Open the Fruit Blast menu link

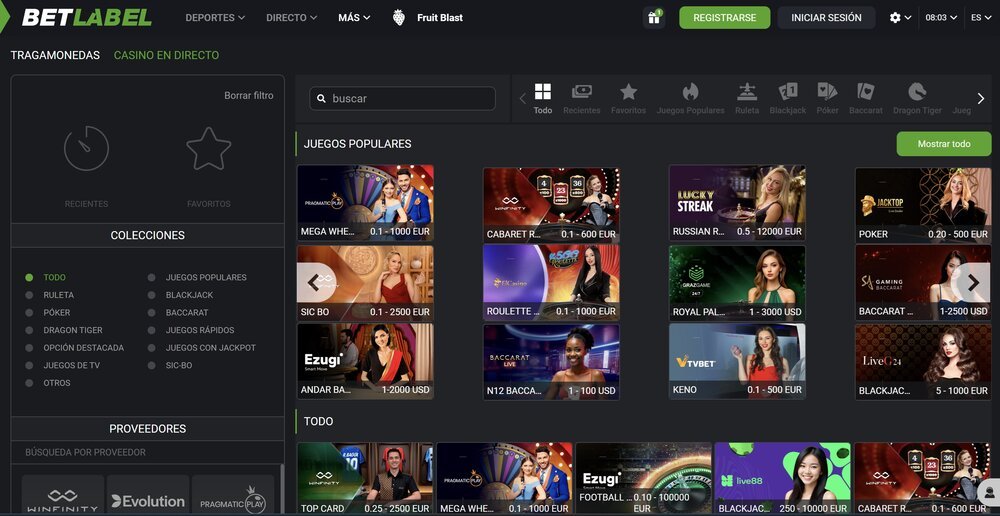(x=440, y=18)
